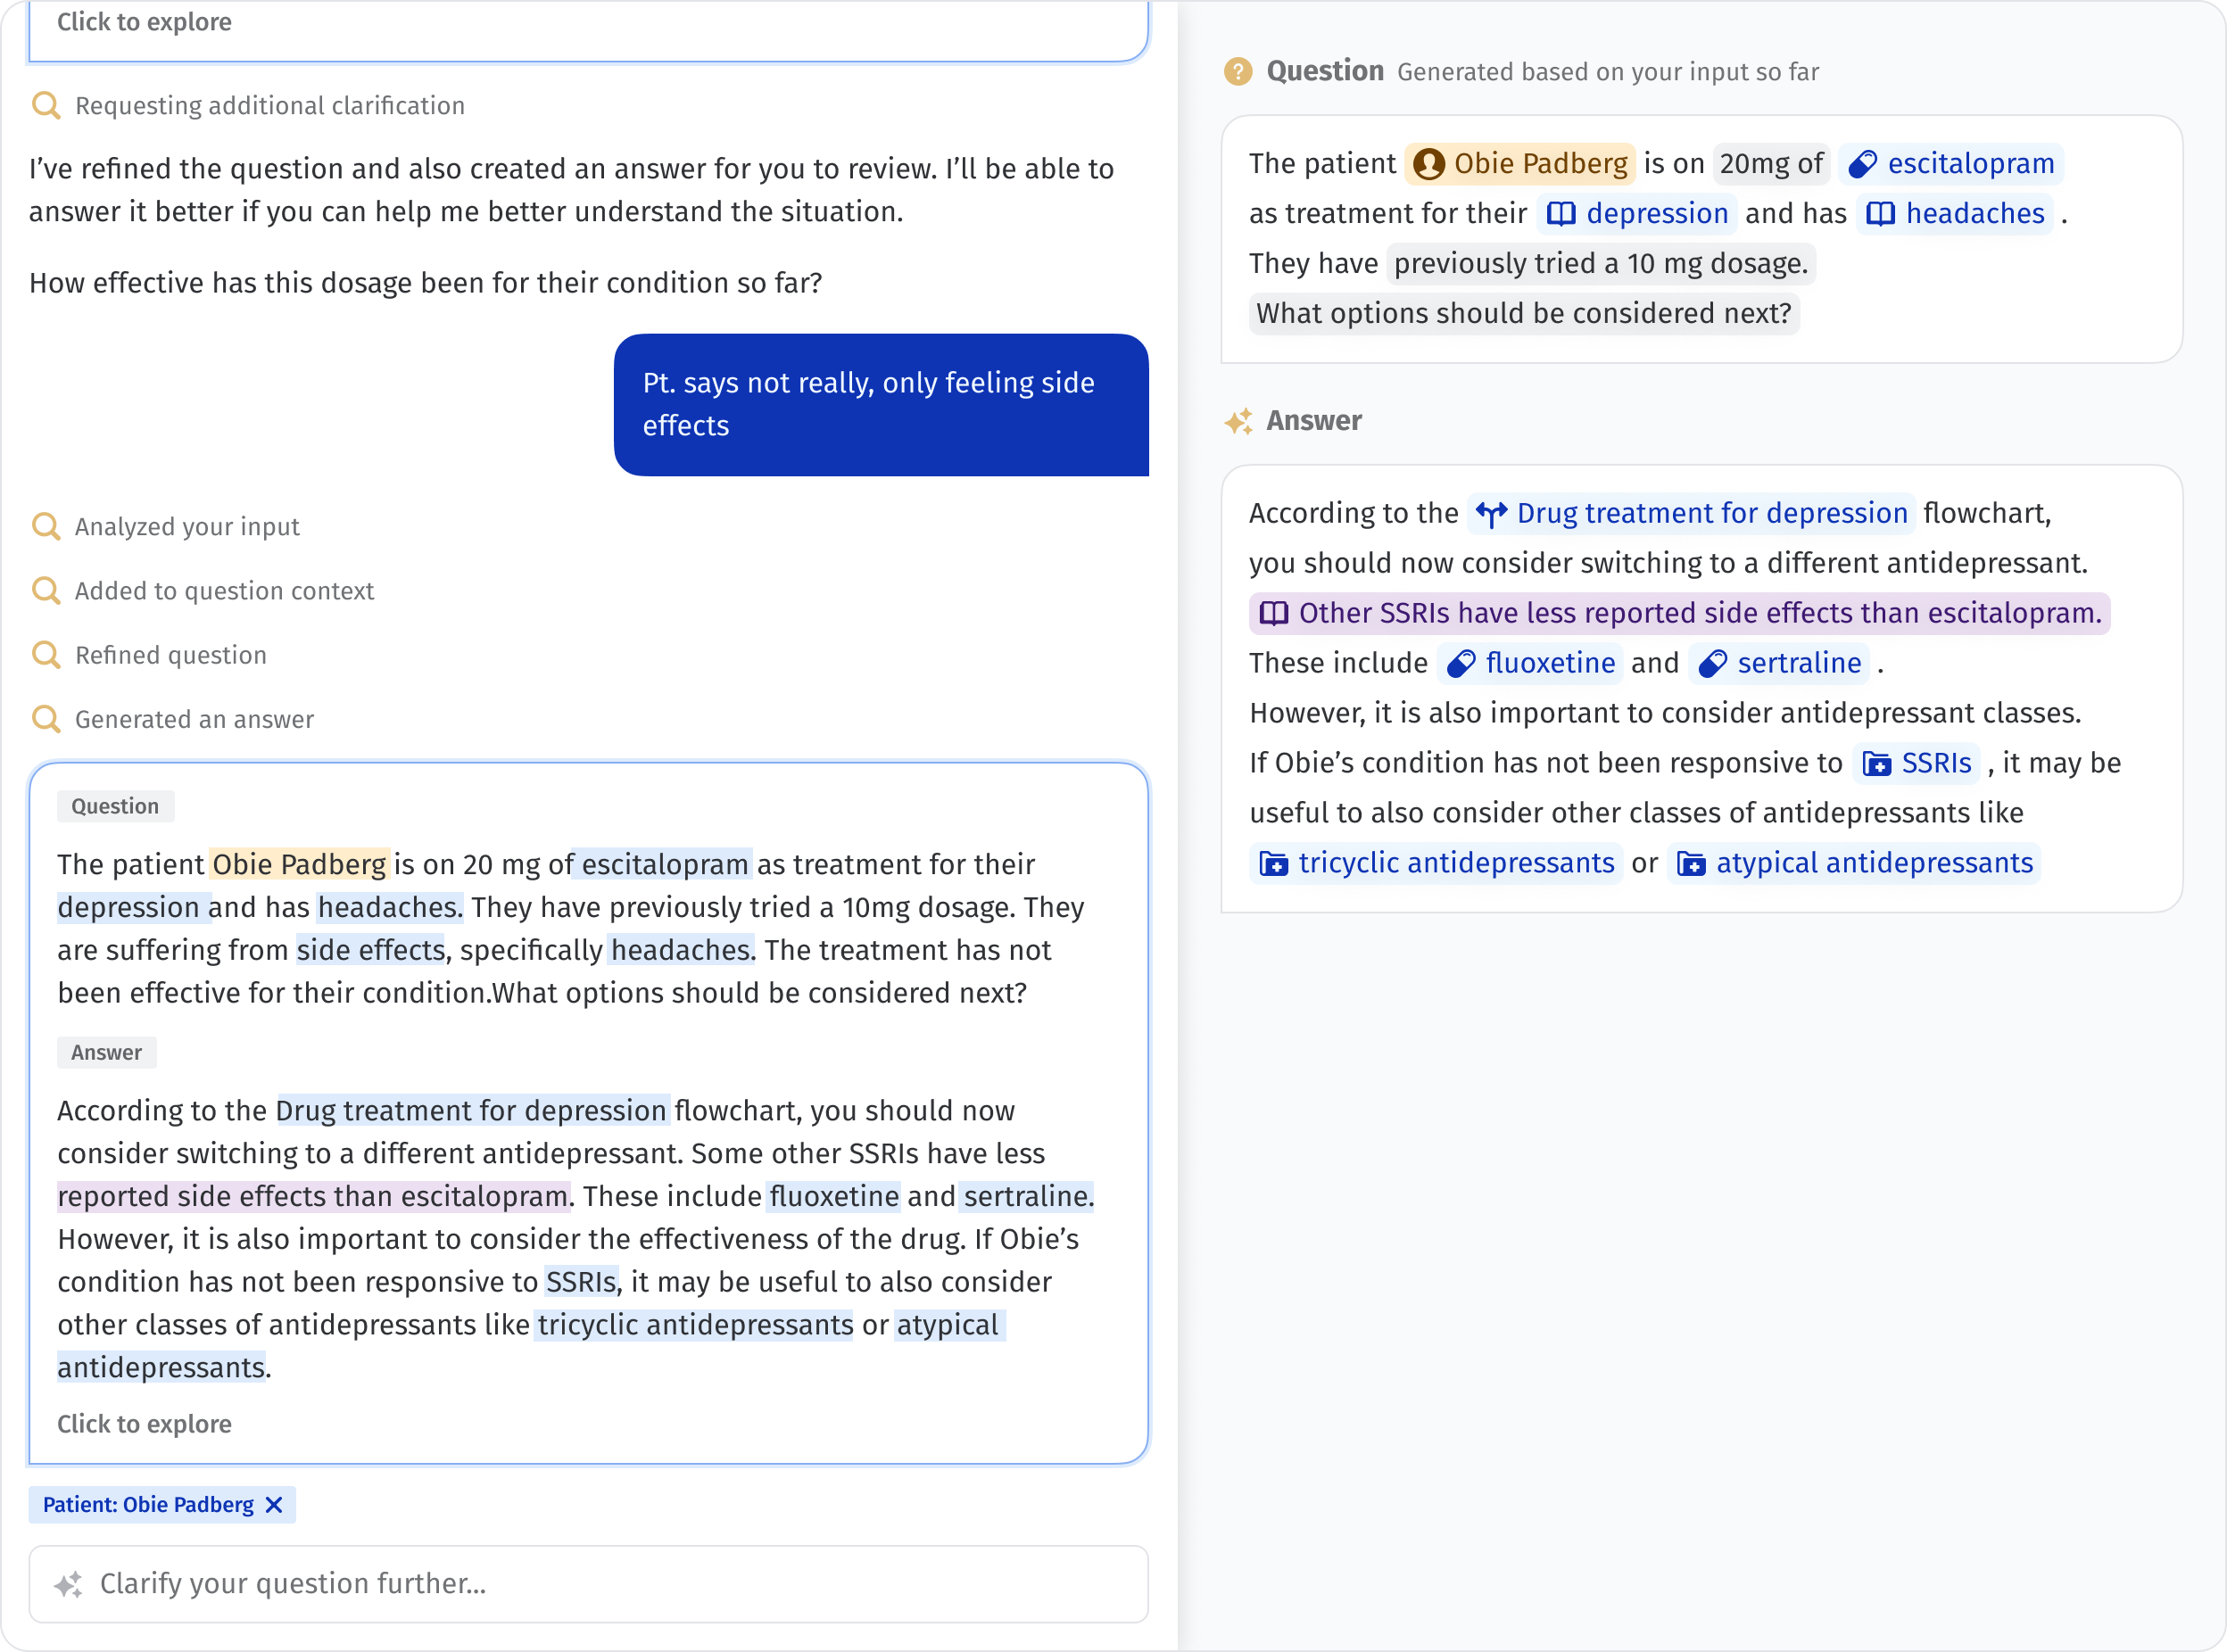This screenshot has width=2227, height=1652.
Task: Click the sertraline medication tag
Action: (1780, 664)
